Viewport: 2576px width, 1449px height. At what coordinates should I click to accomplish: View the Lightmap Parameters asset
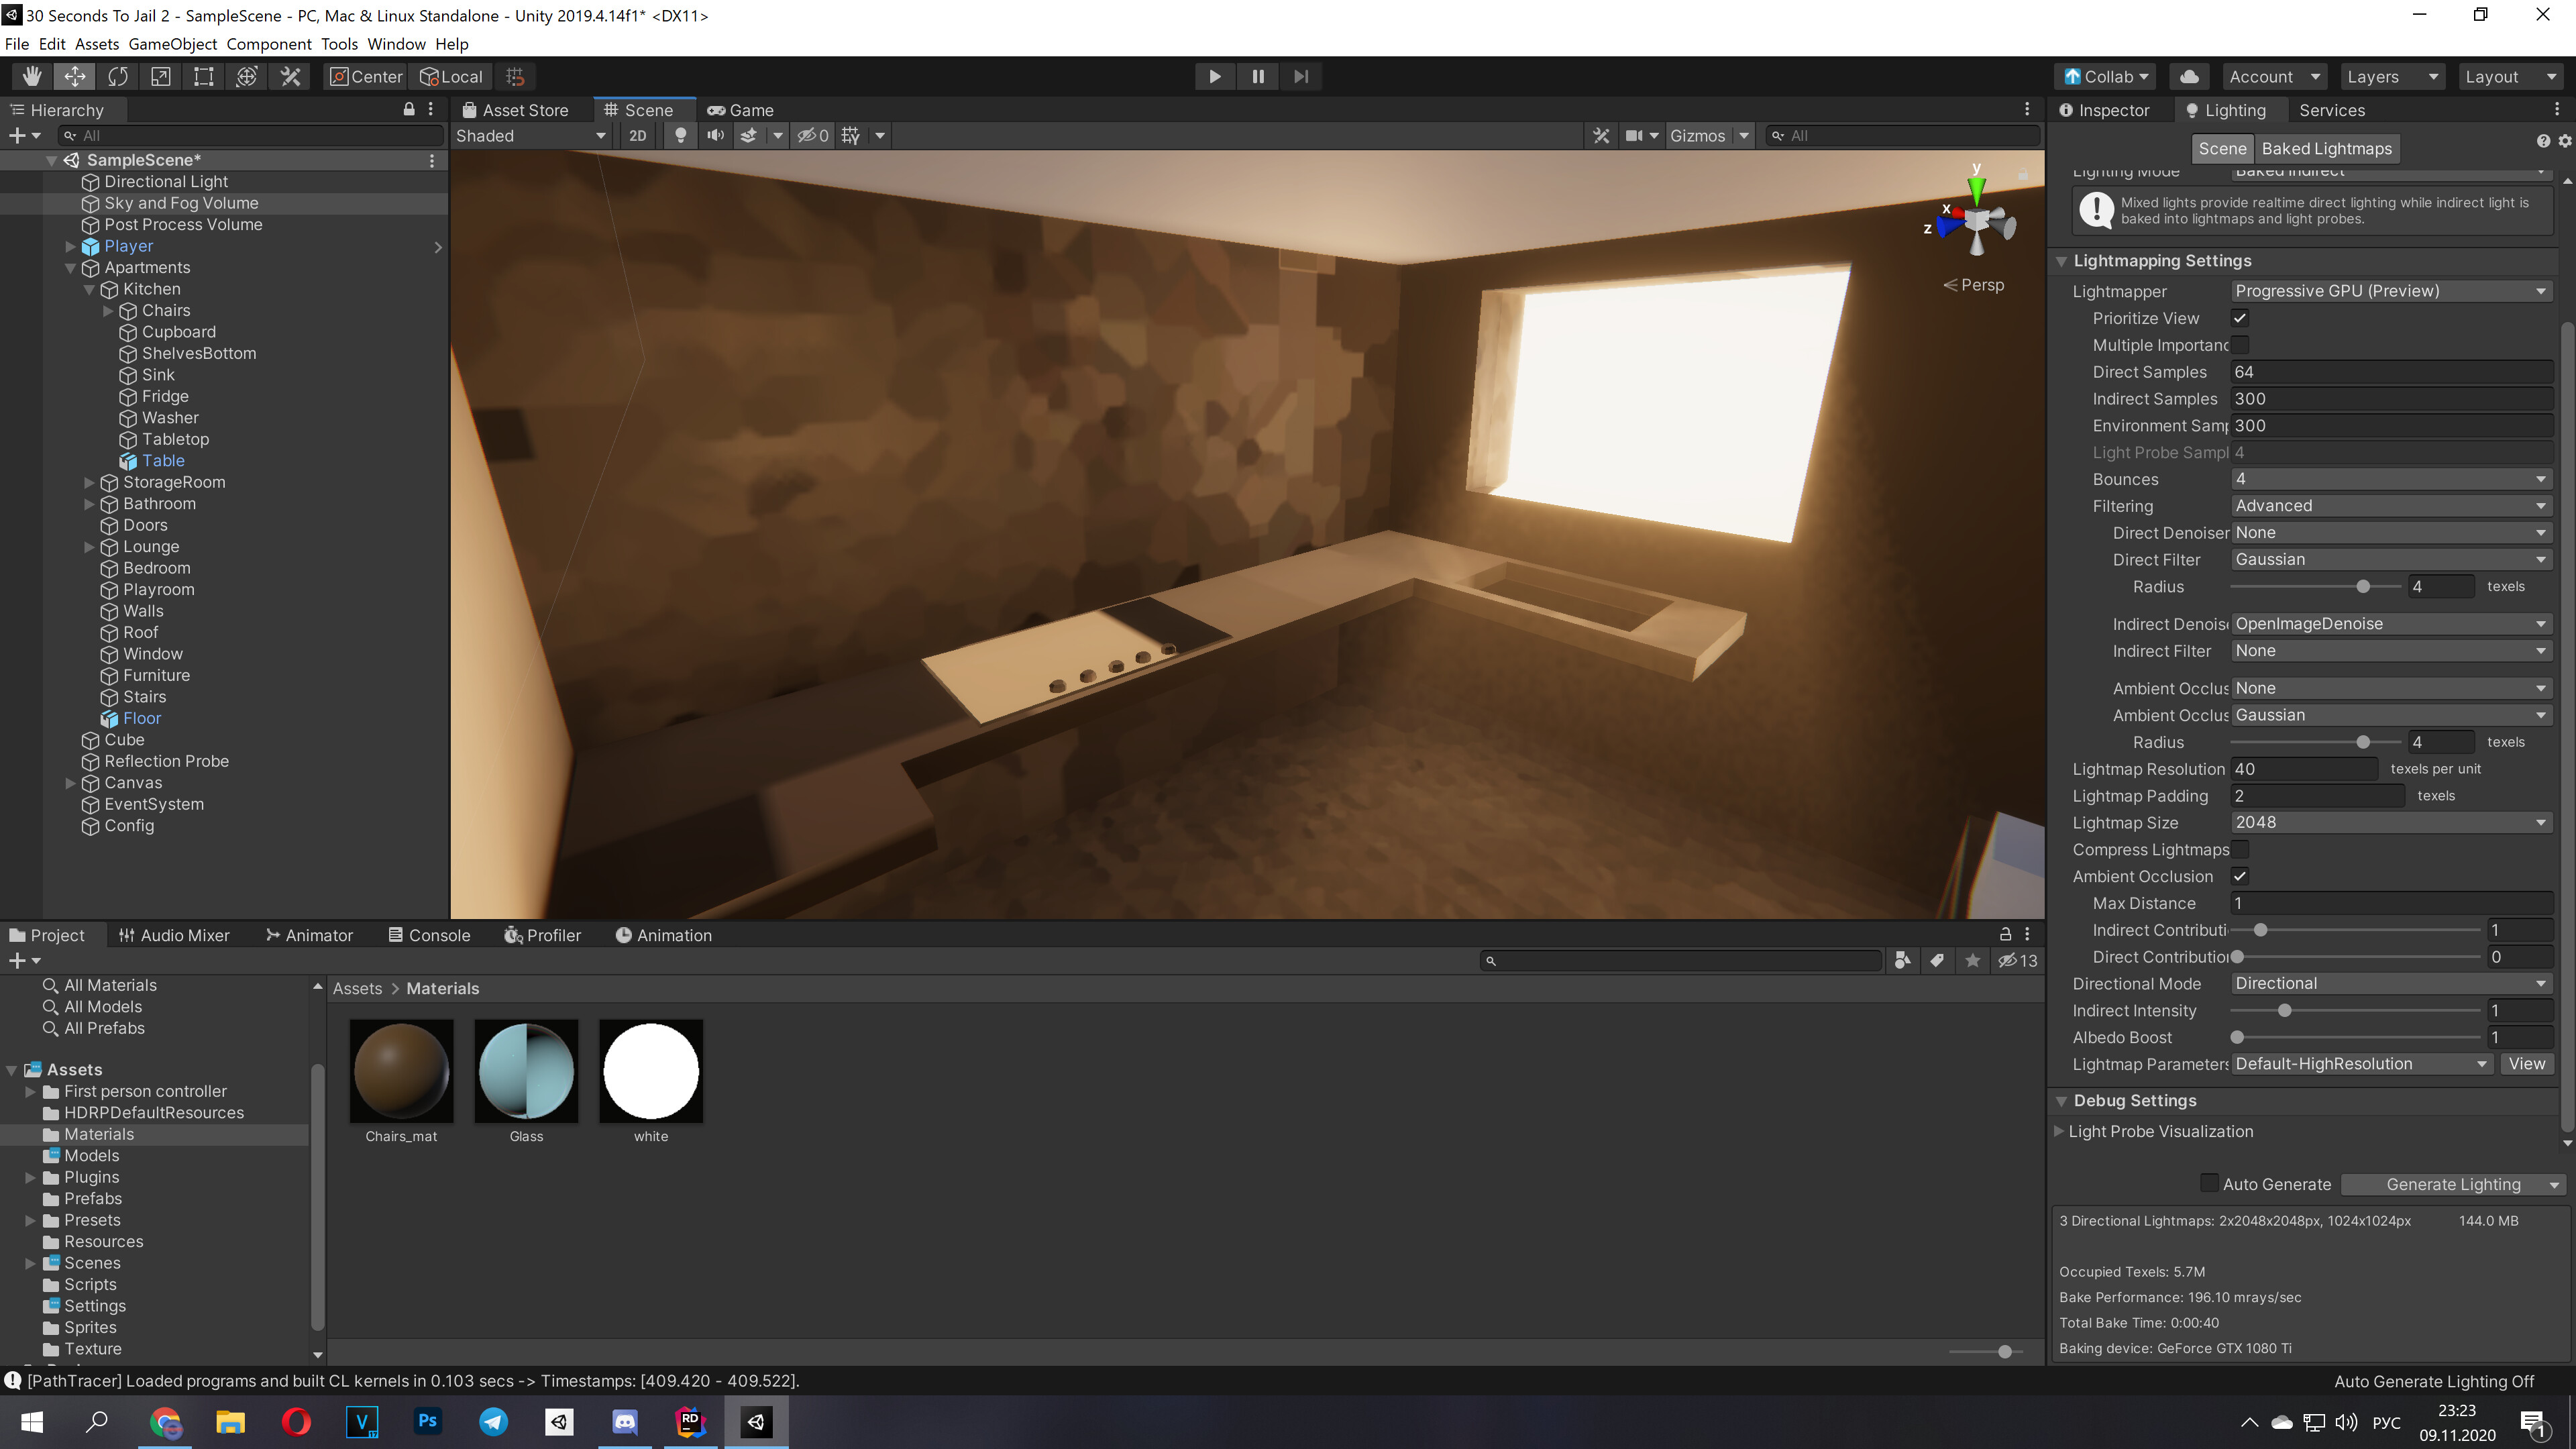pos(2527,1064)
